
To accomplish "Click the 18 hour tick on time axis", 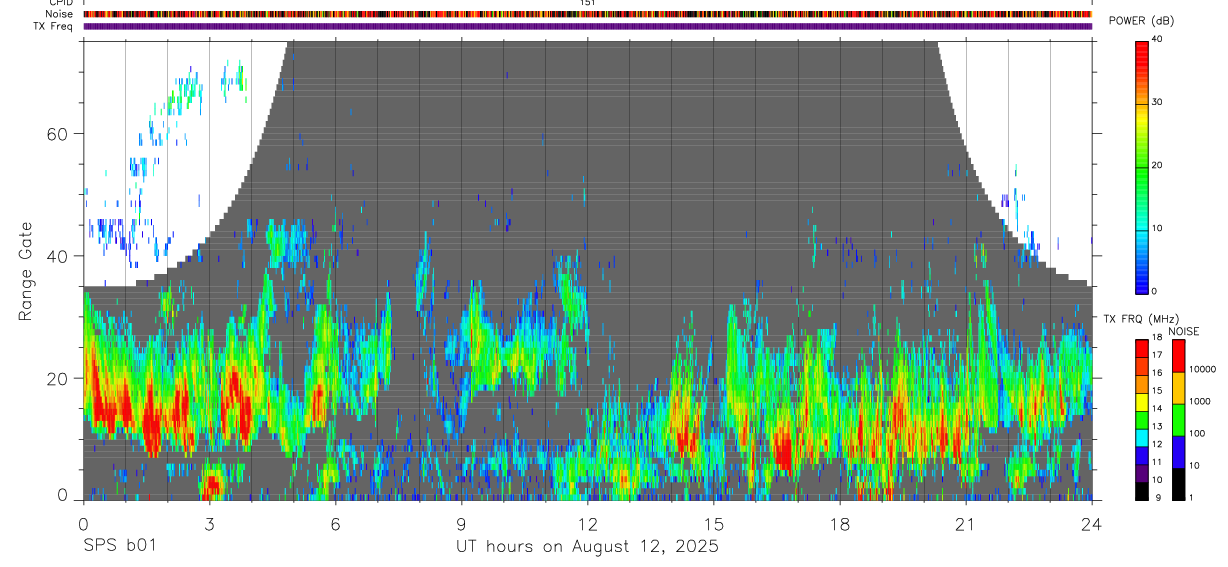I will pyautogui.click(x=840, y=524).
